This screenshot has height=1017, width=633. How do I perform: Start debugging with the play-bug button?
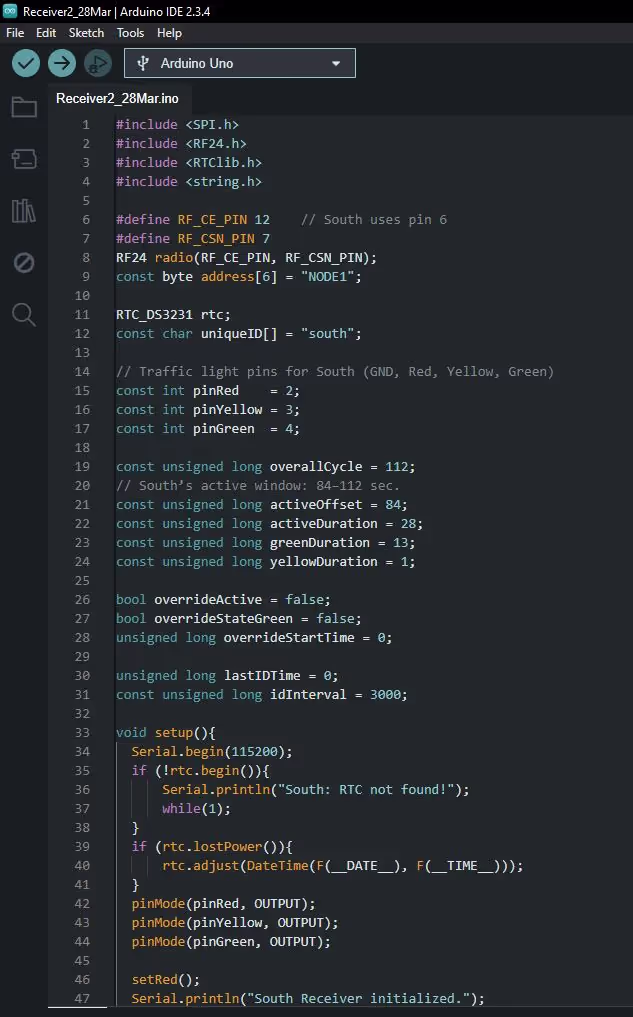click(x=97, y=63)
